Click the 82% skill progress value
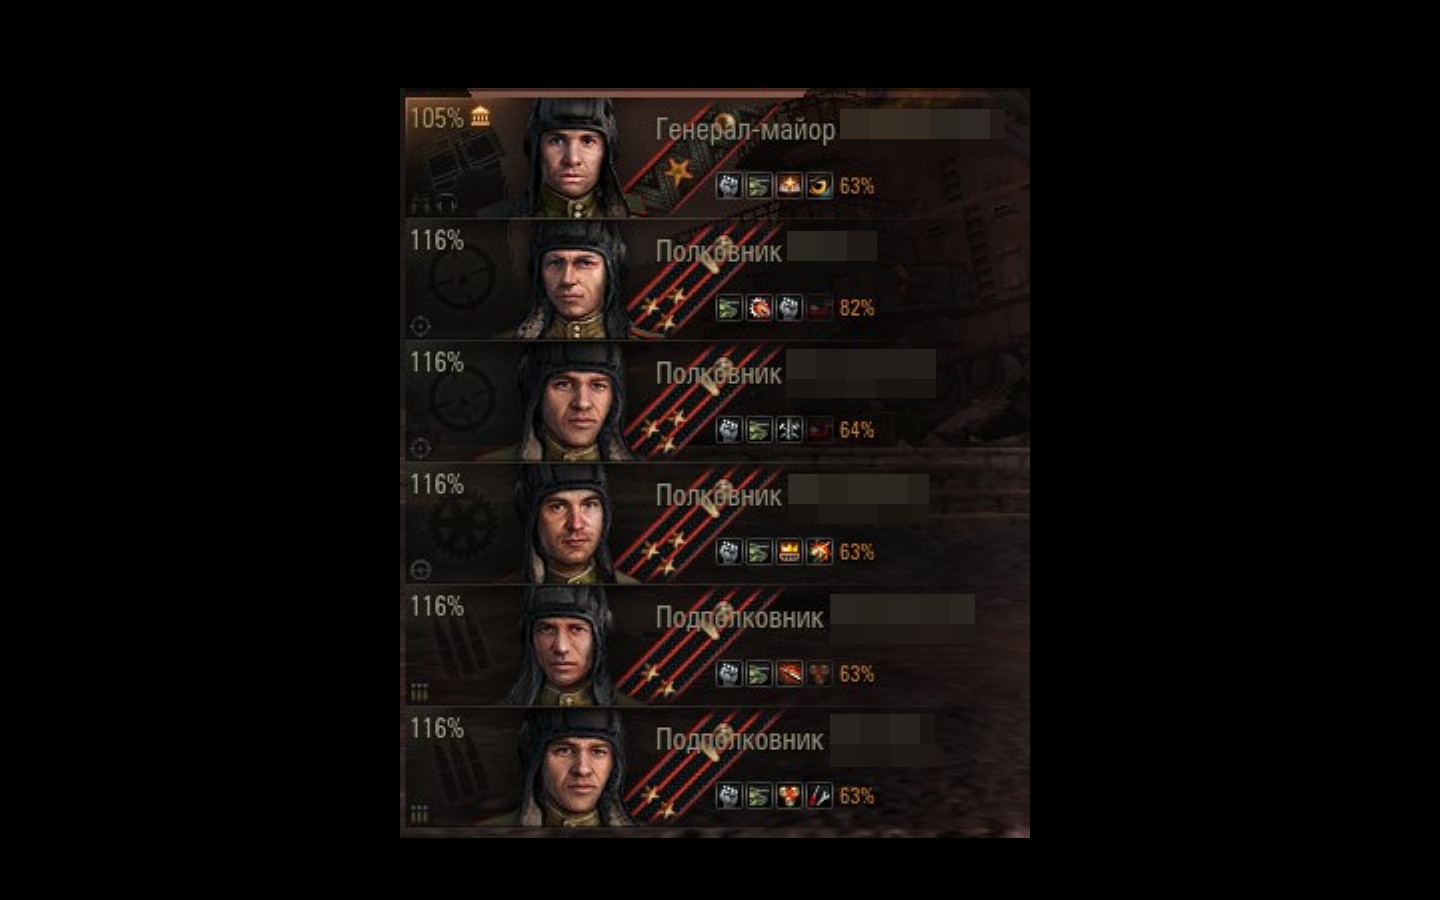Screen dimensions: 1440x900 click(x=857, y=308)
